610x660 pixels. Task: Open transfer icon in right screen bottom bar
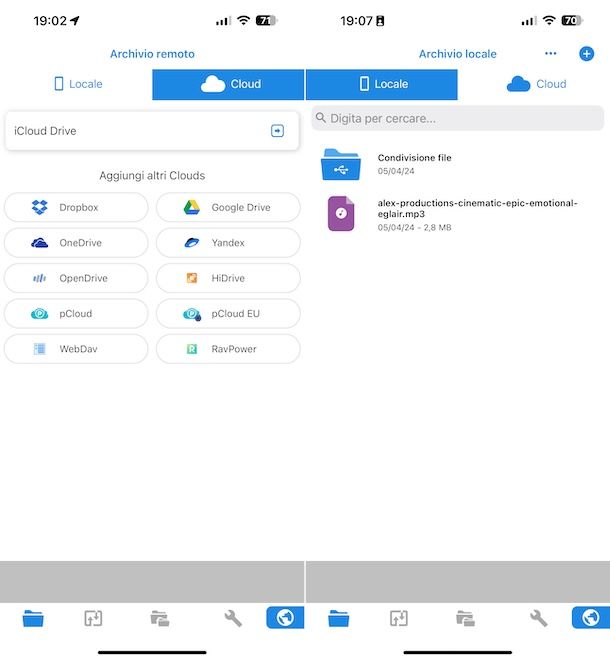(x=399, y=618)
